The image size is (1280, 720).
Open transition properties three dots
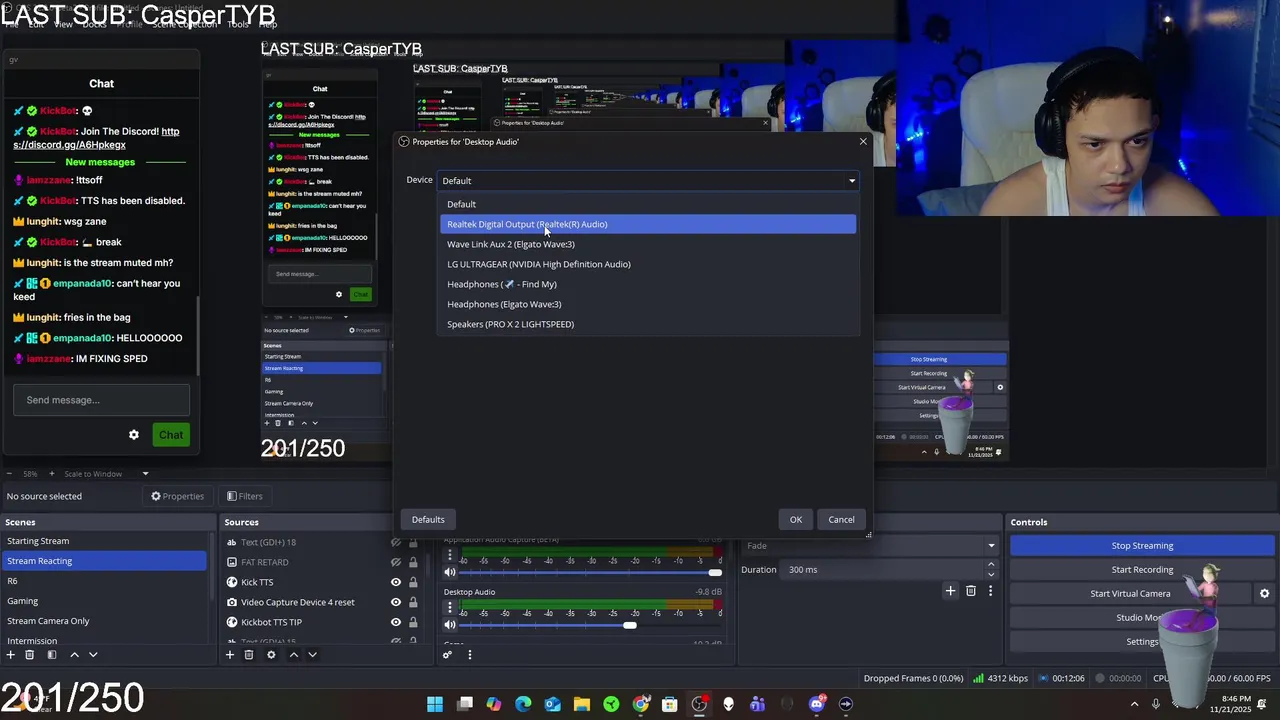(x=991, y=591)
